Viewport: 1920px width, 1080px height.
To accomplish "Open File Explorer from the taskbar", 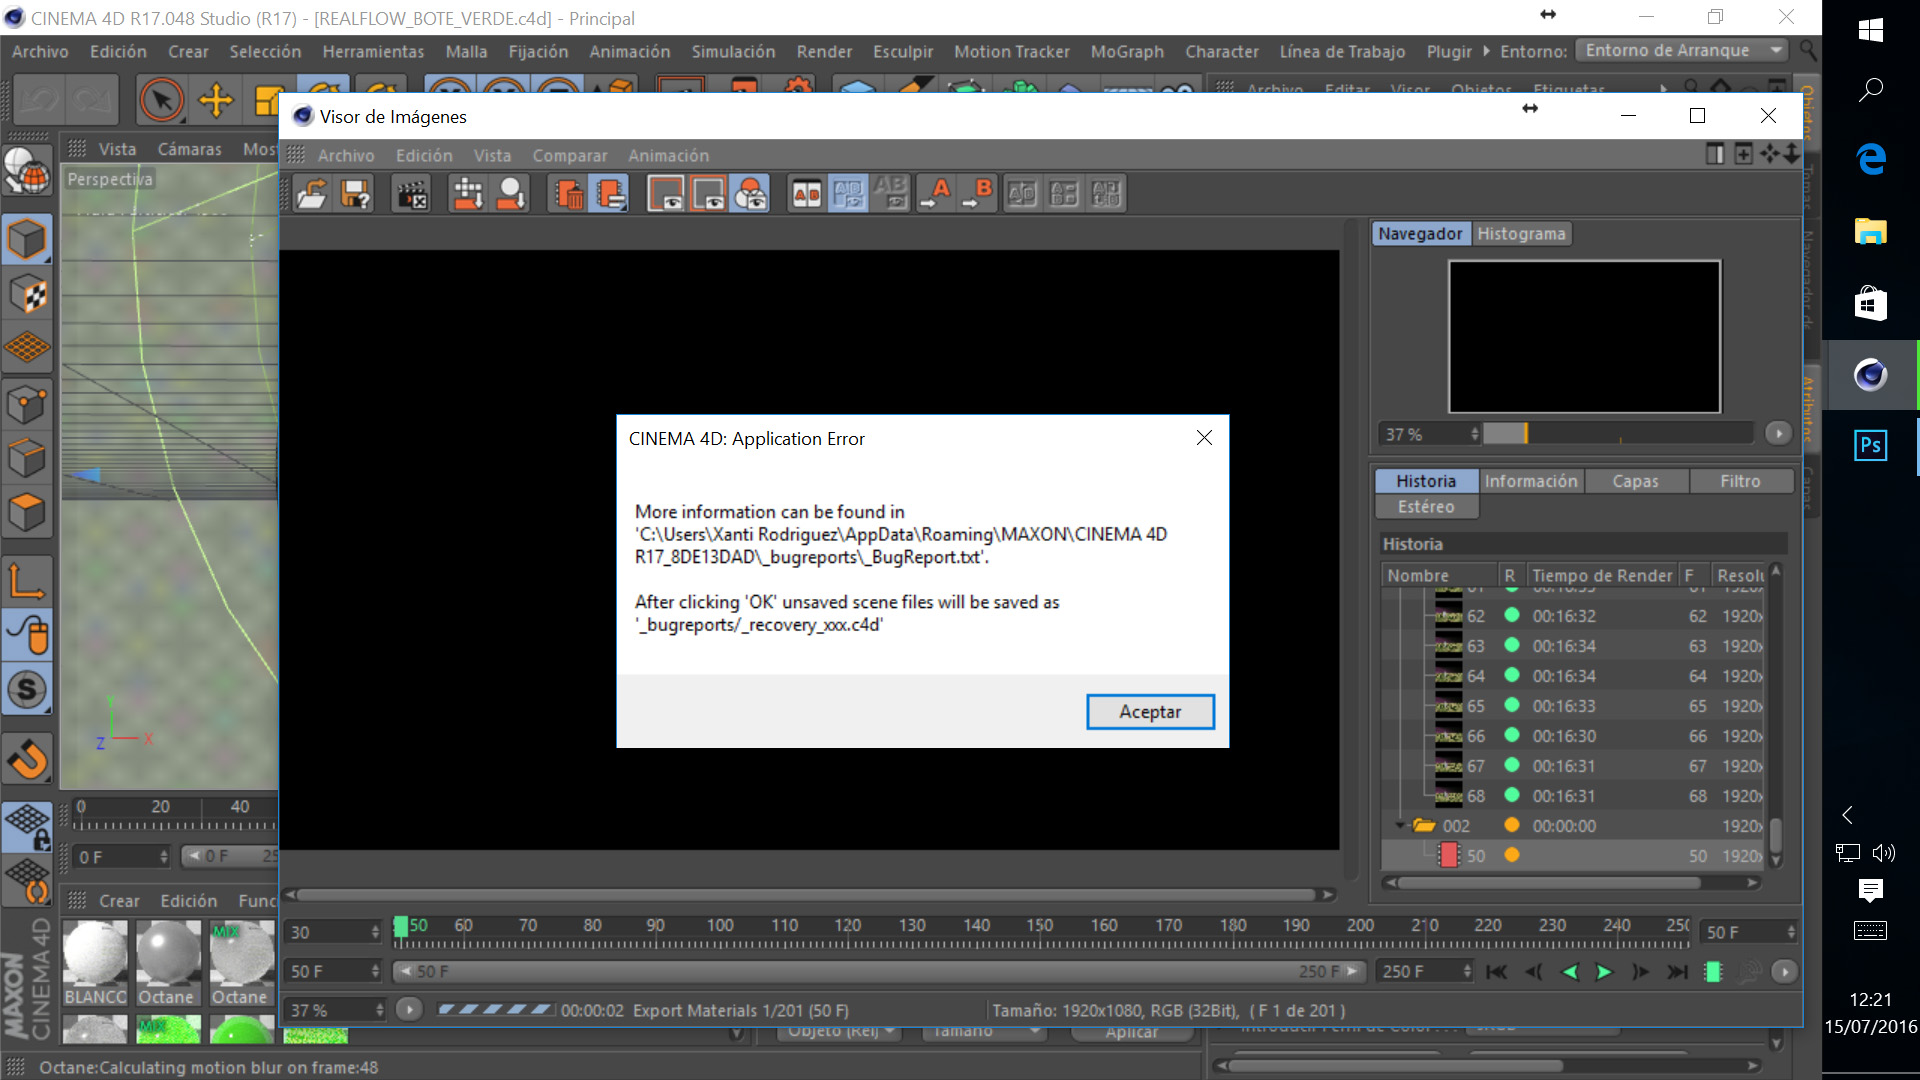I will (1871, 231).
